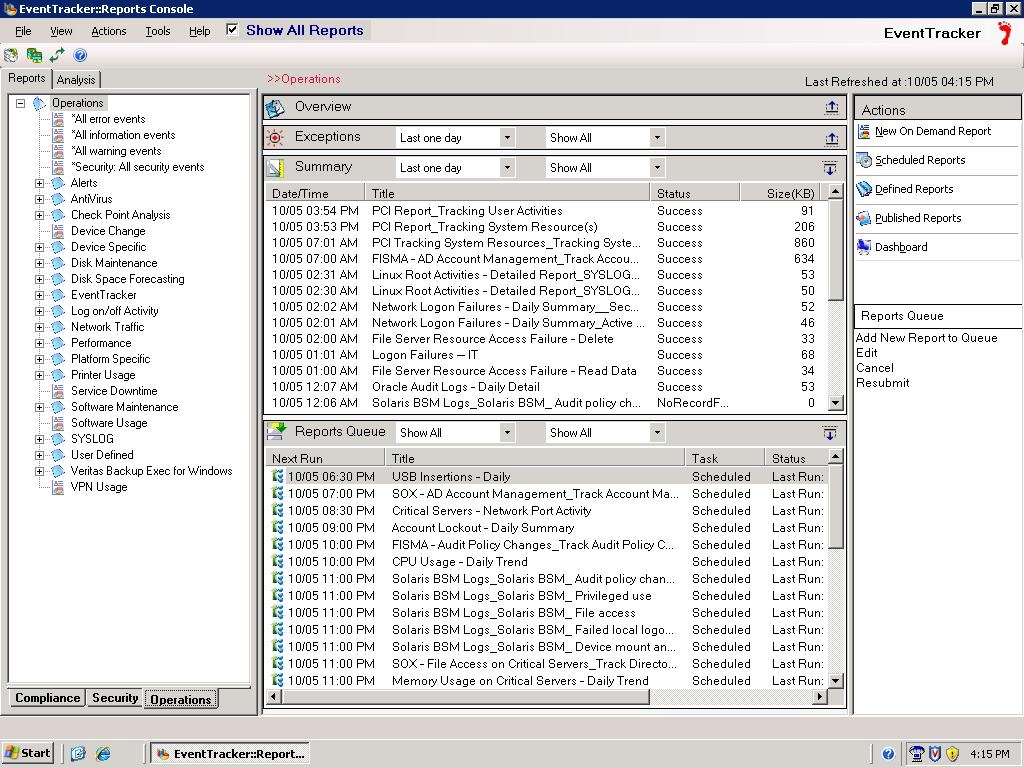Click the Scheduled Reports clock icon
This screenshot has height=768, width=1024.
click(864, 161)
